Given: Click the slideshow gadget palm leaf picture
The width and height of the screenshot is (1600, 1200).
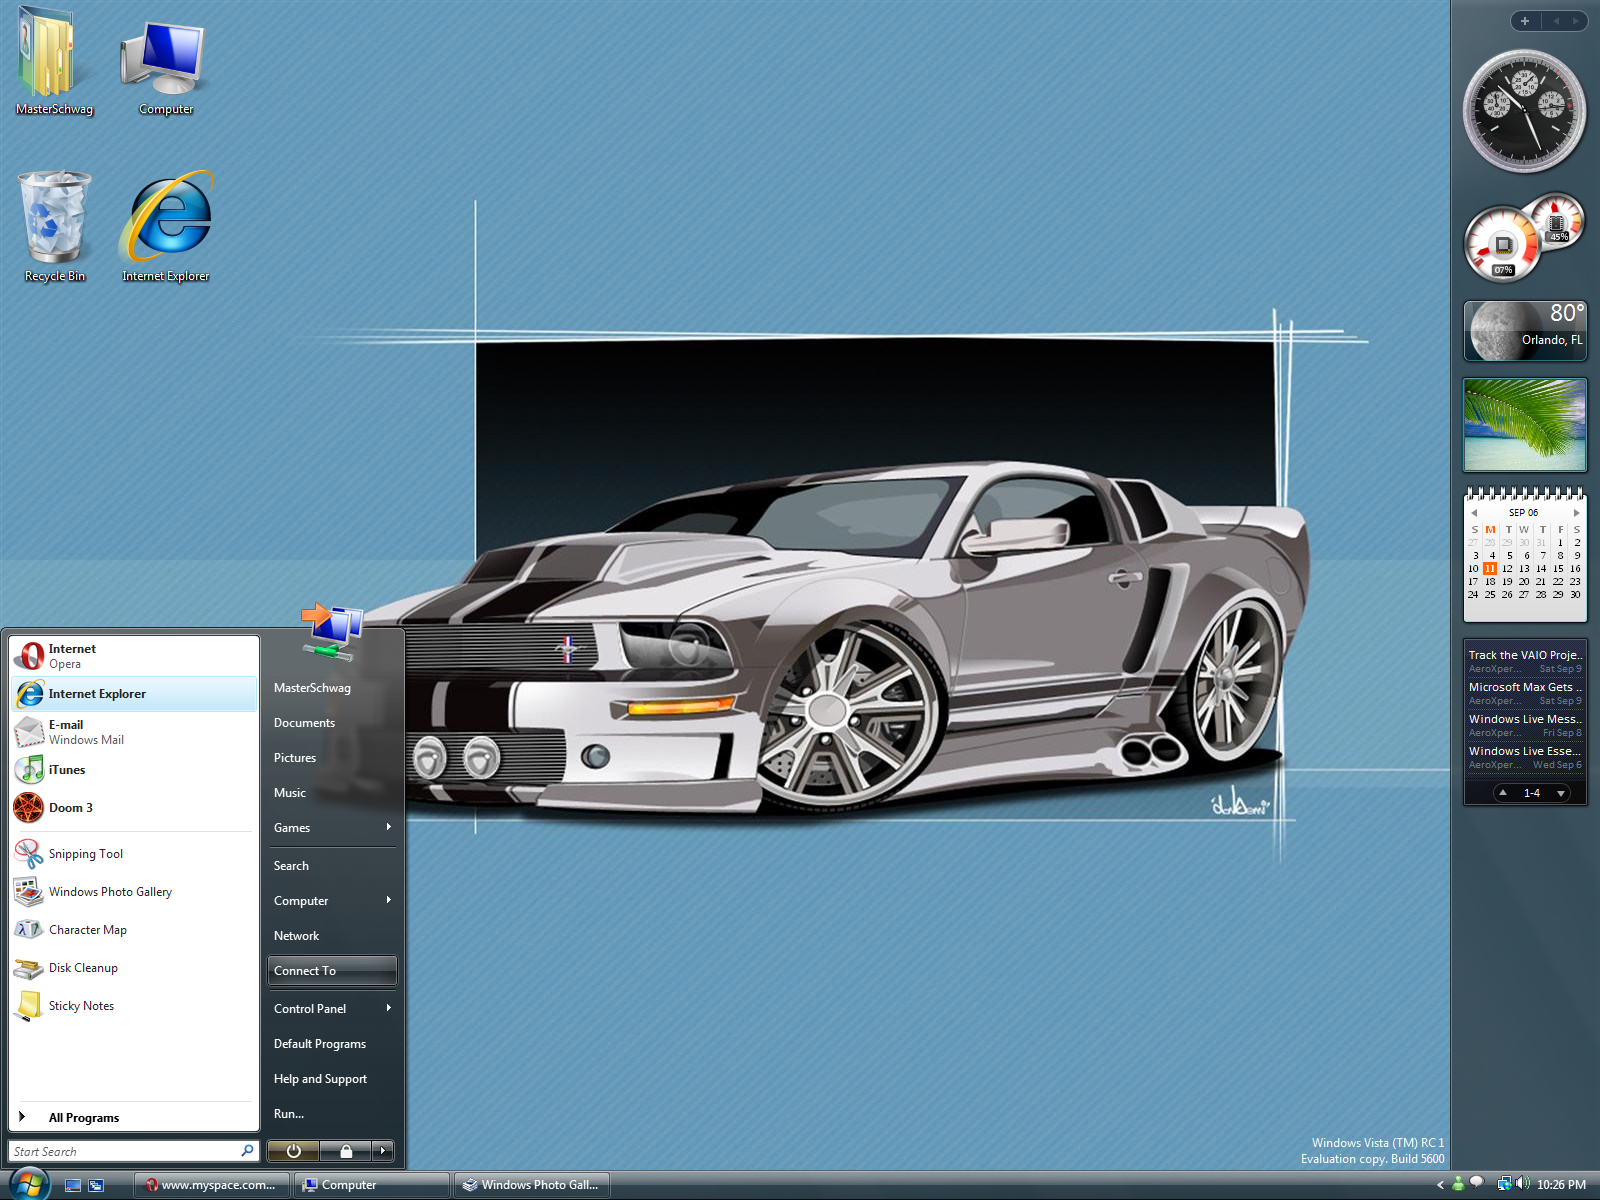Looking at the screenshot, I should point(1525,424).
